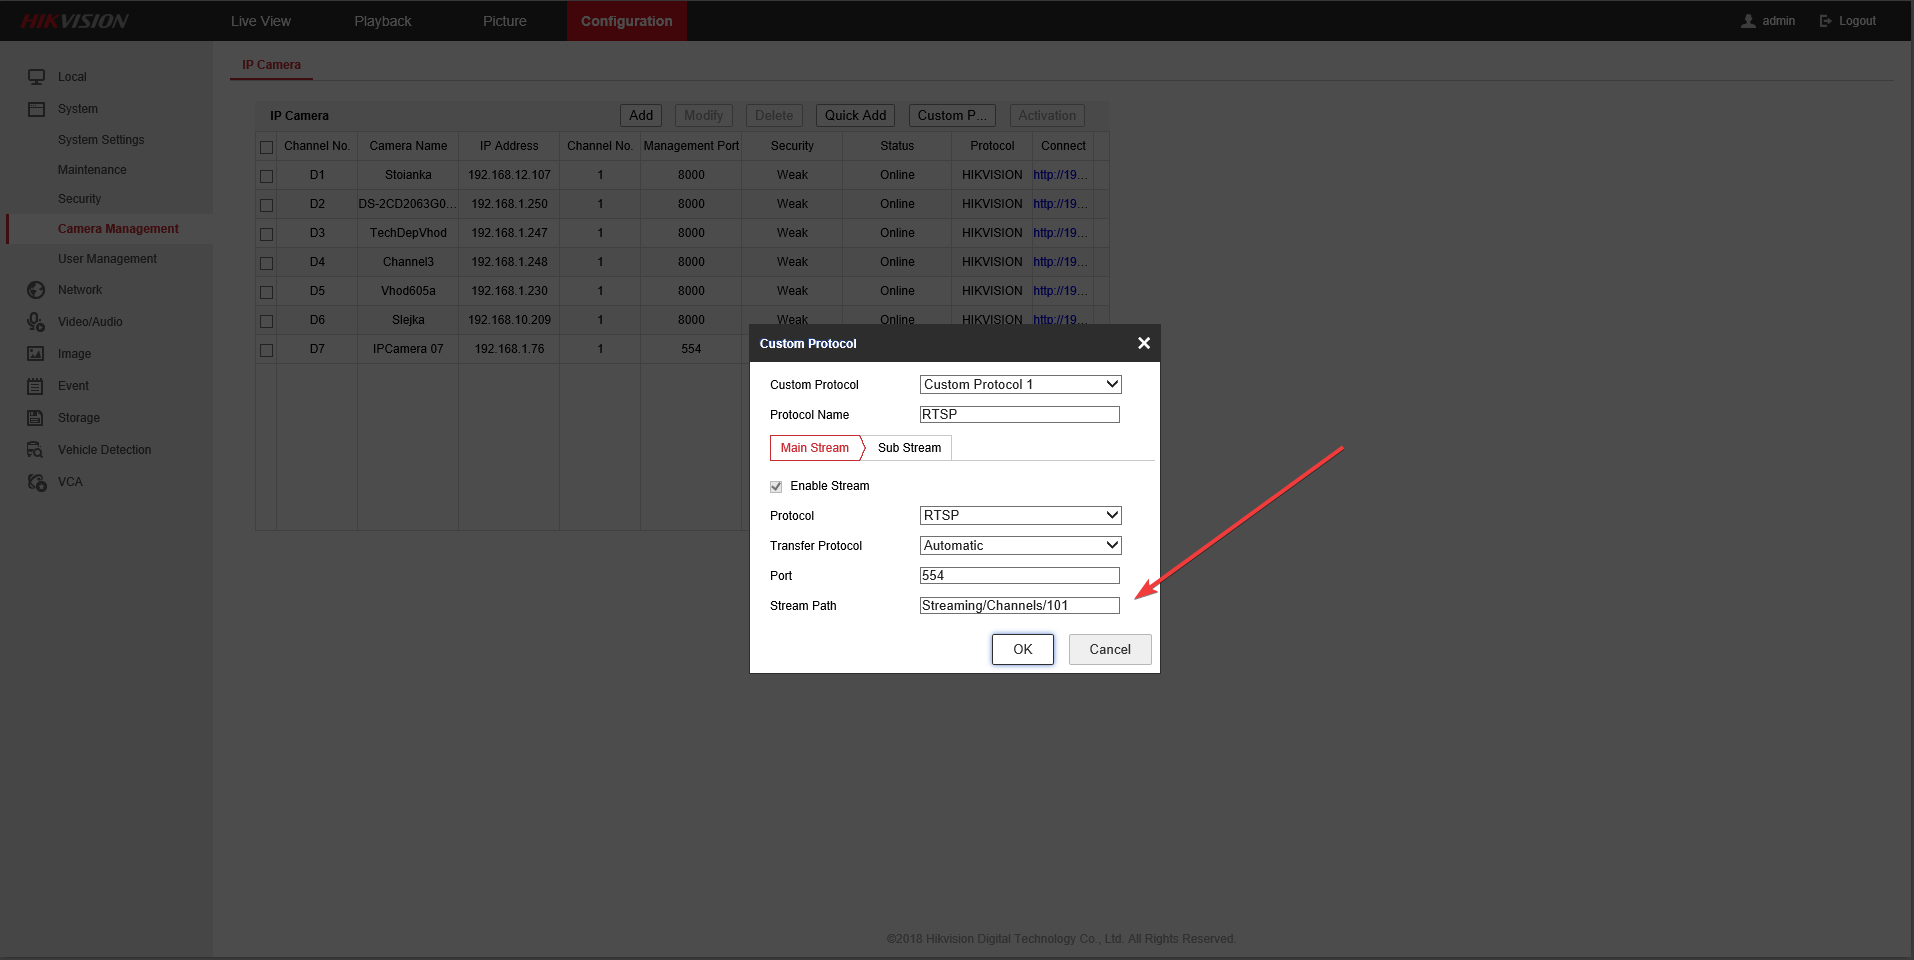
Task: Click the Port input field
Action: click(1020, 576)
